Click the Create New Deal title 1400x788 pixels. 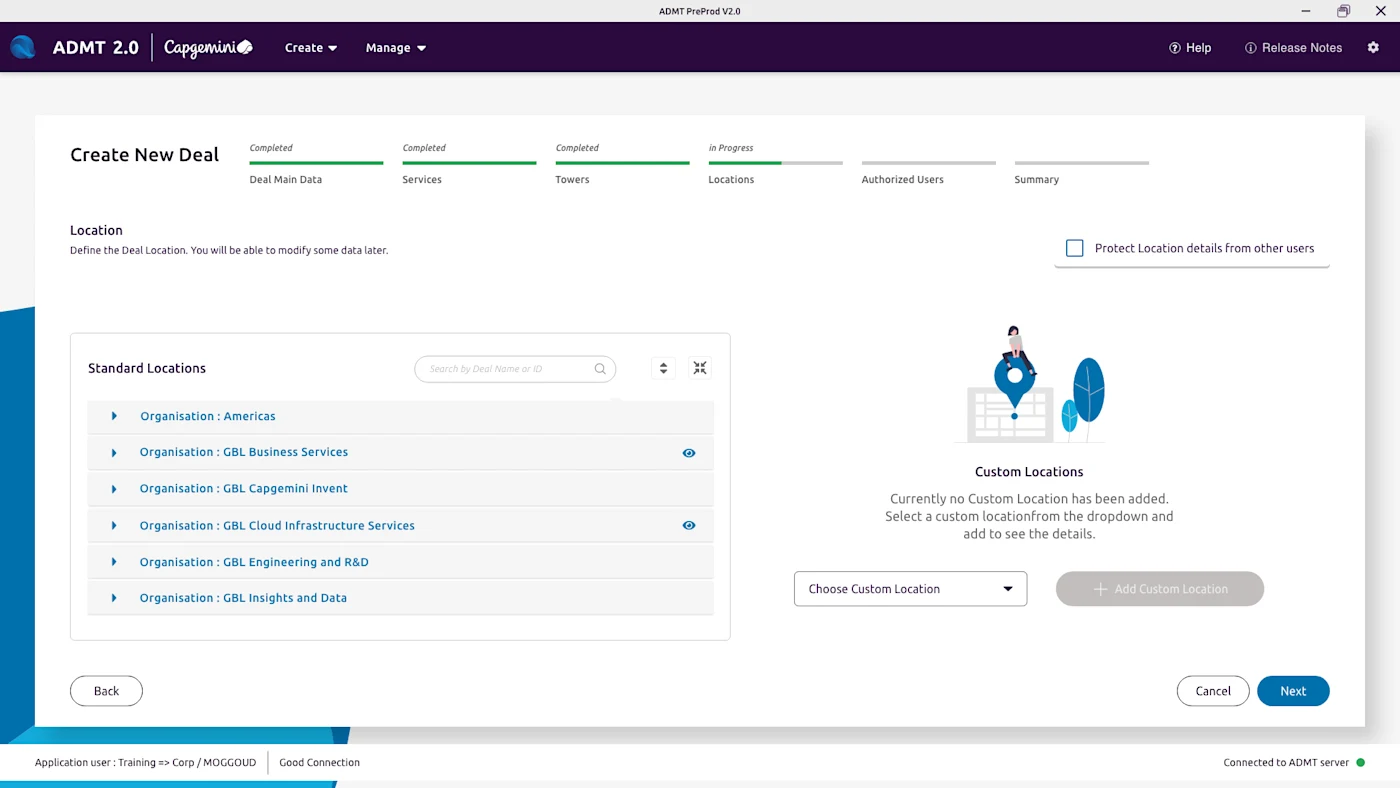pos(144,155)
